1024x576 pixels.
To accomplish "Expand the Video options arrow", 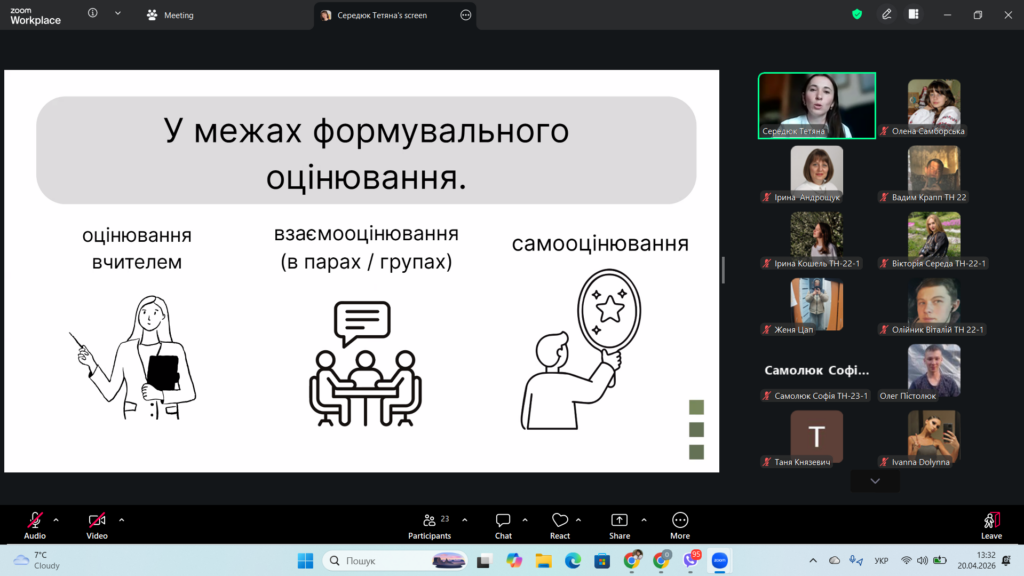I will 122,520.
